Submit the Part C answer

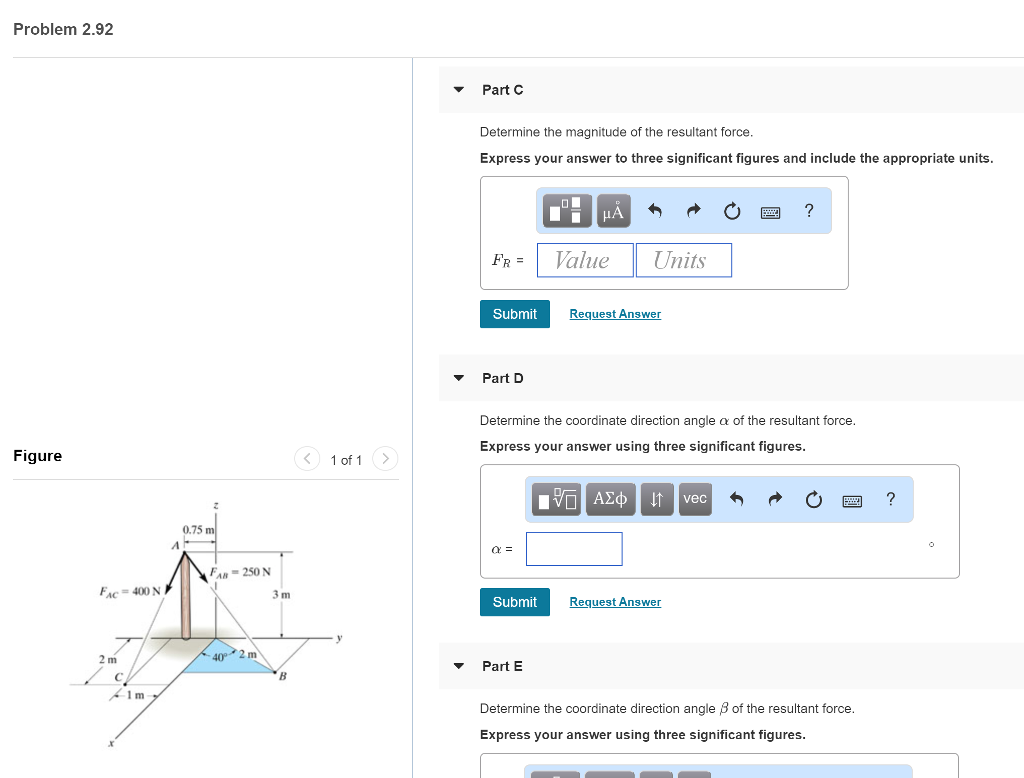coord(515,314)
